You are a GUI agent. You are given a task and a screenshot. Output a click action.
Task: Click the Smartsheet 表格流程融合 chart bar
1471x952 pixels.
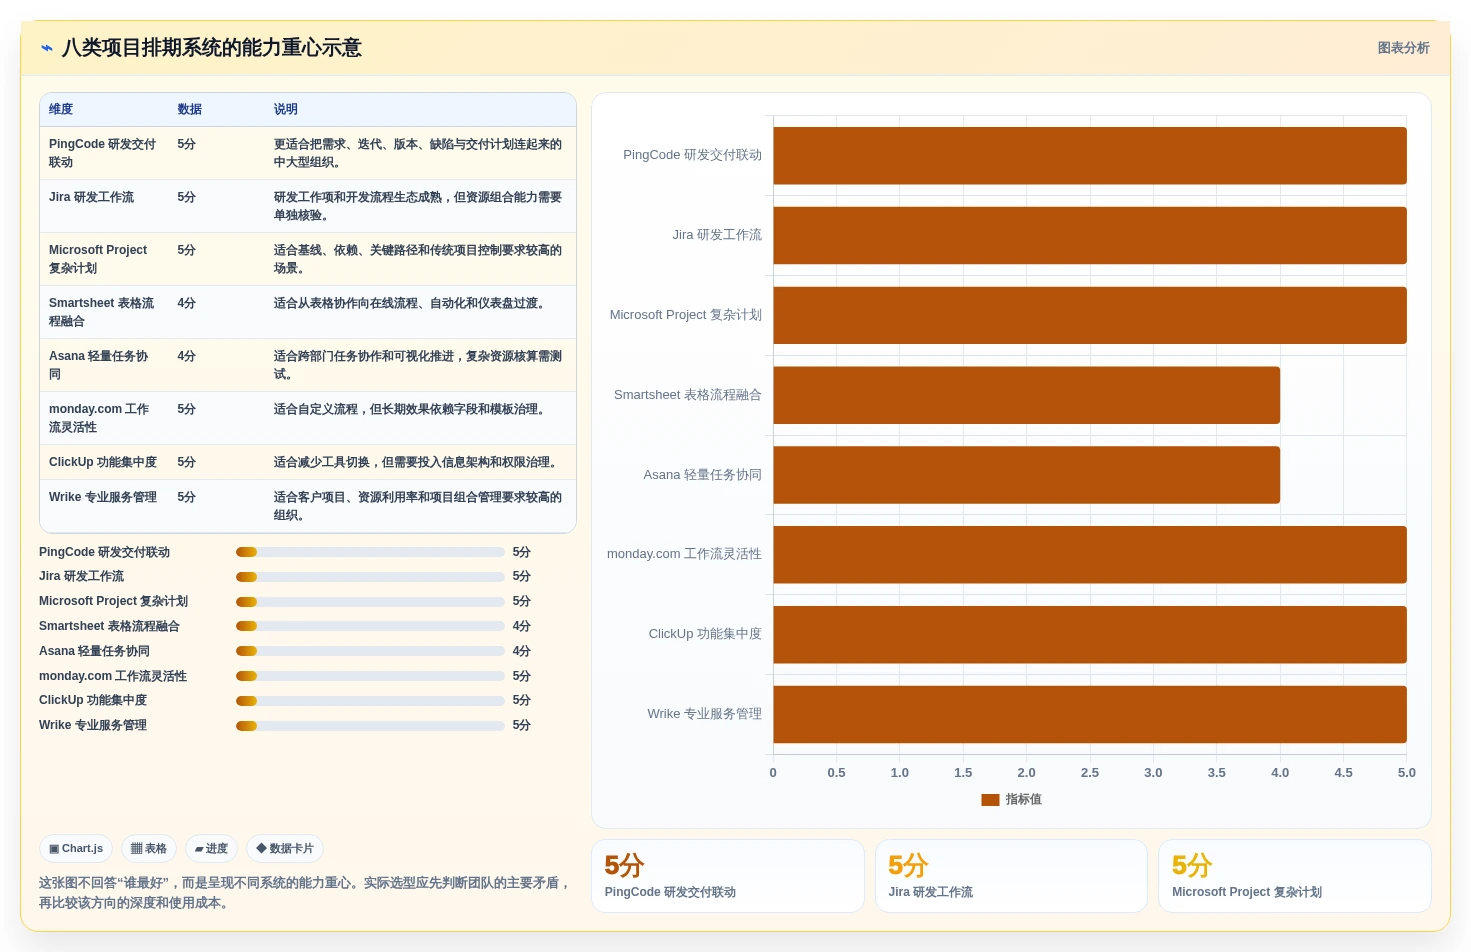(1026, 395)
